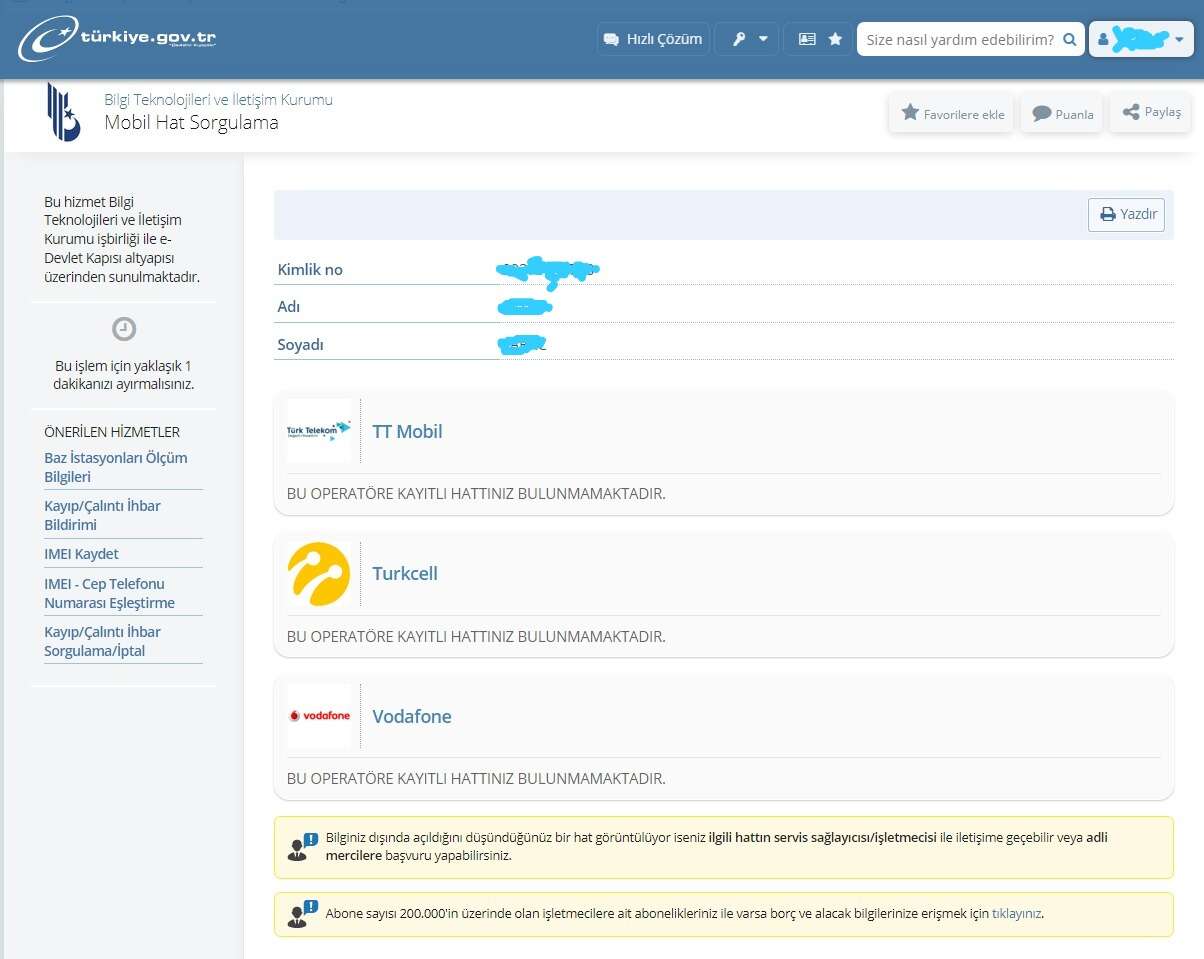This screenshot has width=1204, height=959.
Task: Click the search magnifier icon
Action: (x=1069, y=40)
